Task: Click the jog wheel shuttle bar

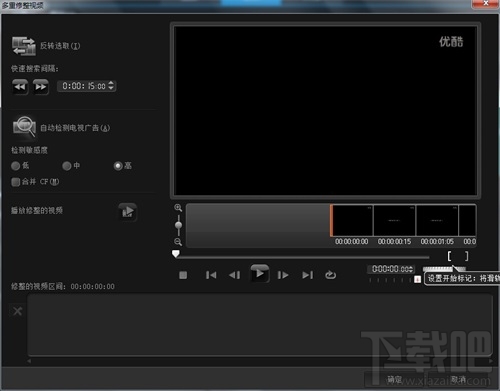Action: pos(444,269)
